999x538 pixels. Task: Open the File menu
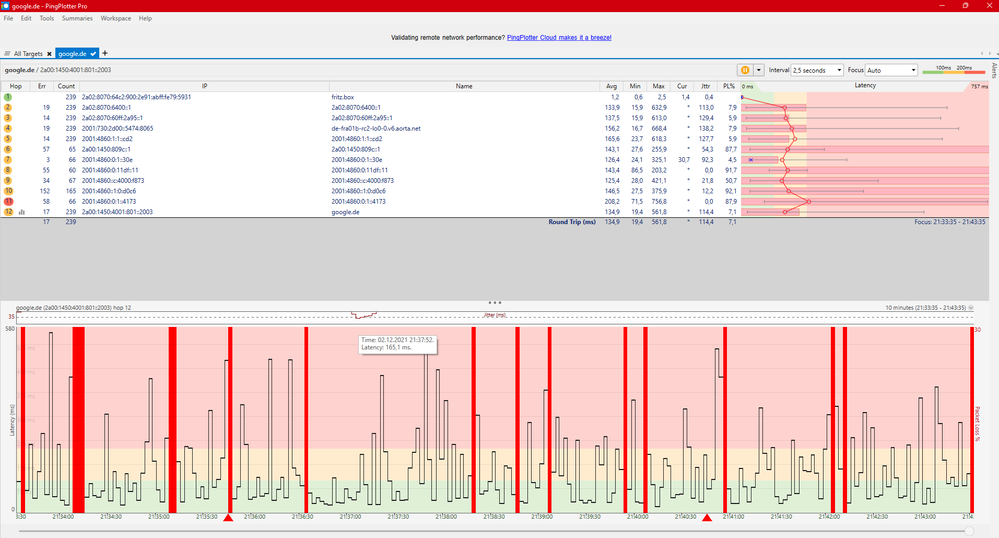tap(8, 18)
